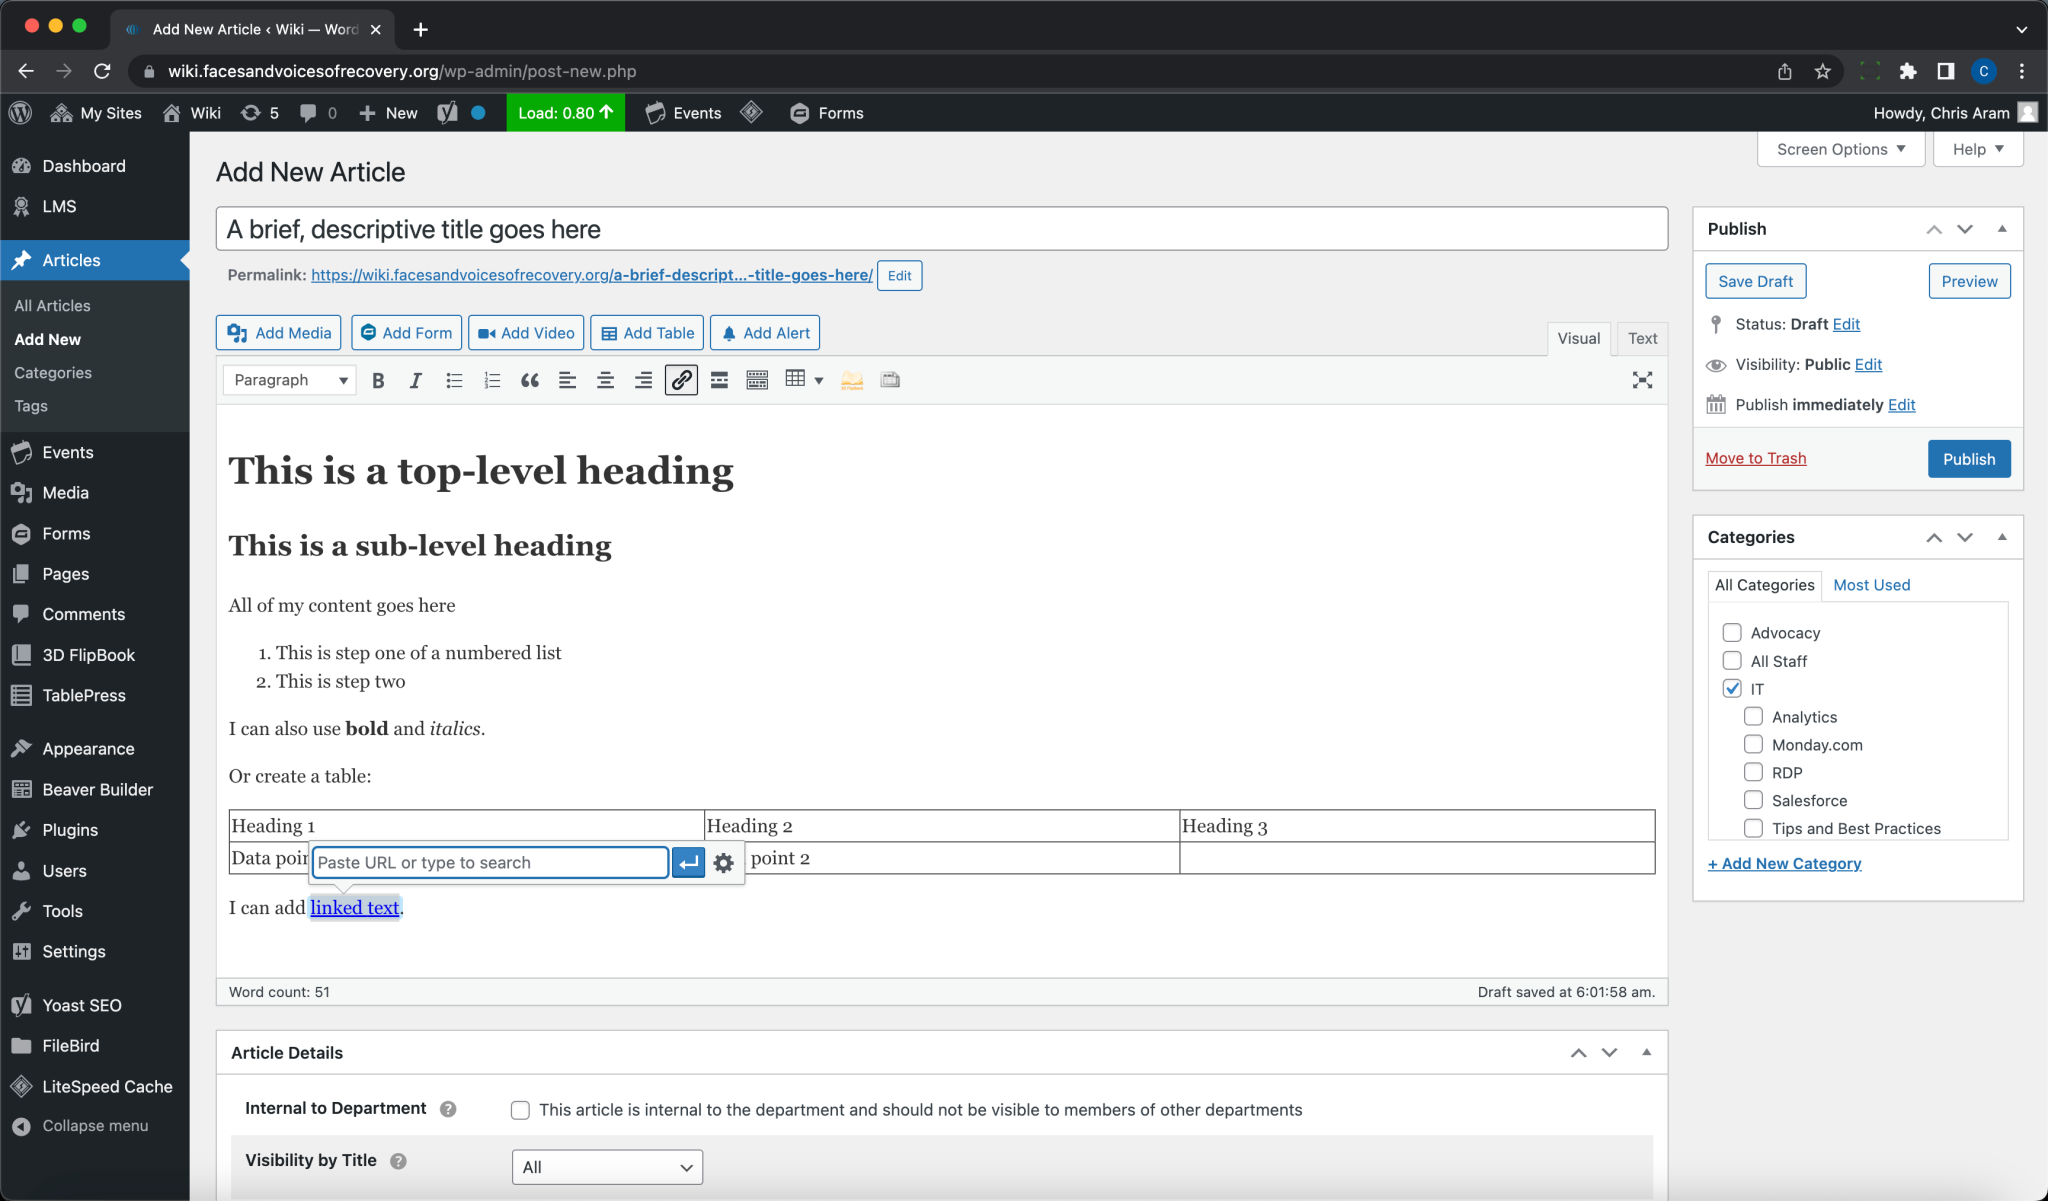Check the Advocacy category
Screen dimensions: 2048x1201
1732,633
